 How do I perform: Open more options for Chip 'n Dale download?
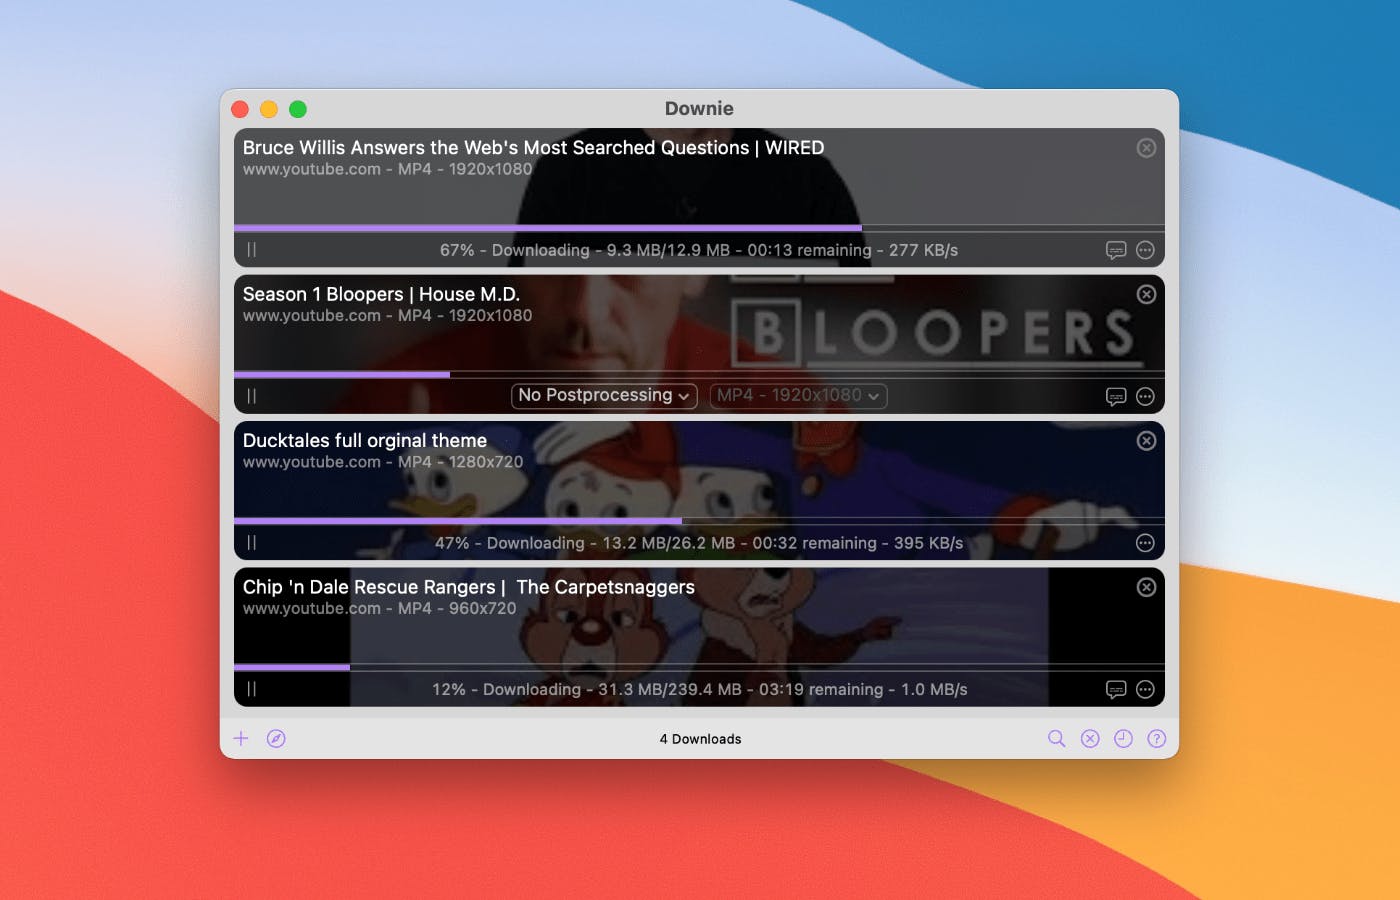click(1146, 689)
